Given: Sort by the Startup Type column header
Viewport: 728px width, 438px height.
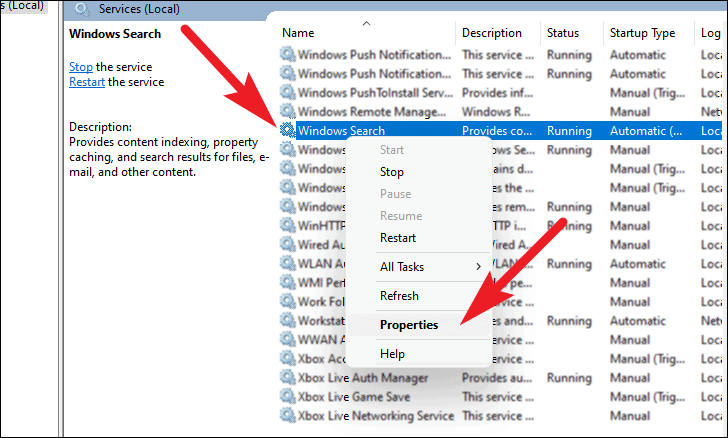Looking at the screenshot, I should tap(642, 33).
